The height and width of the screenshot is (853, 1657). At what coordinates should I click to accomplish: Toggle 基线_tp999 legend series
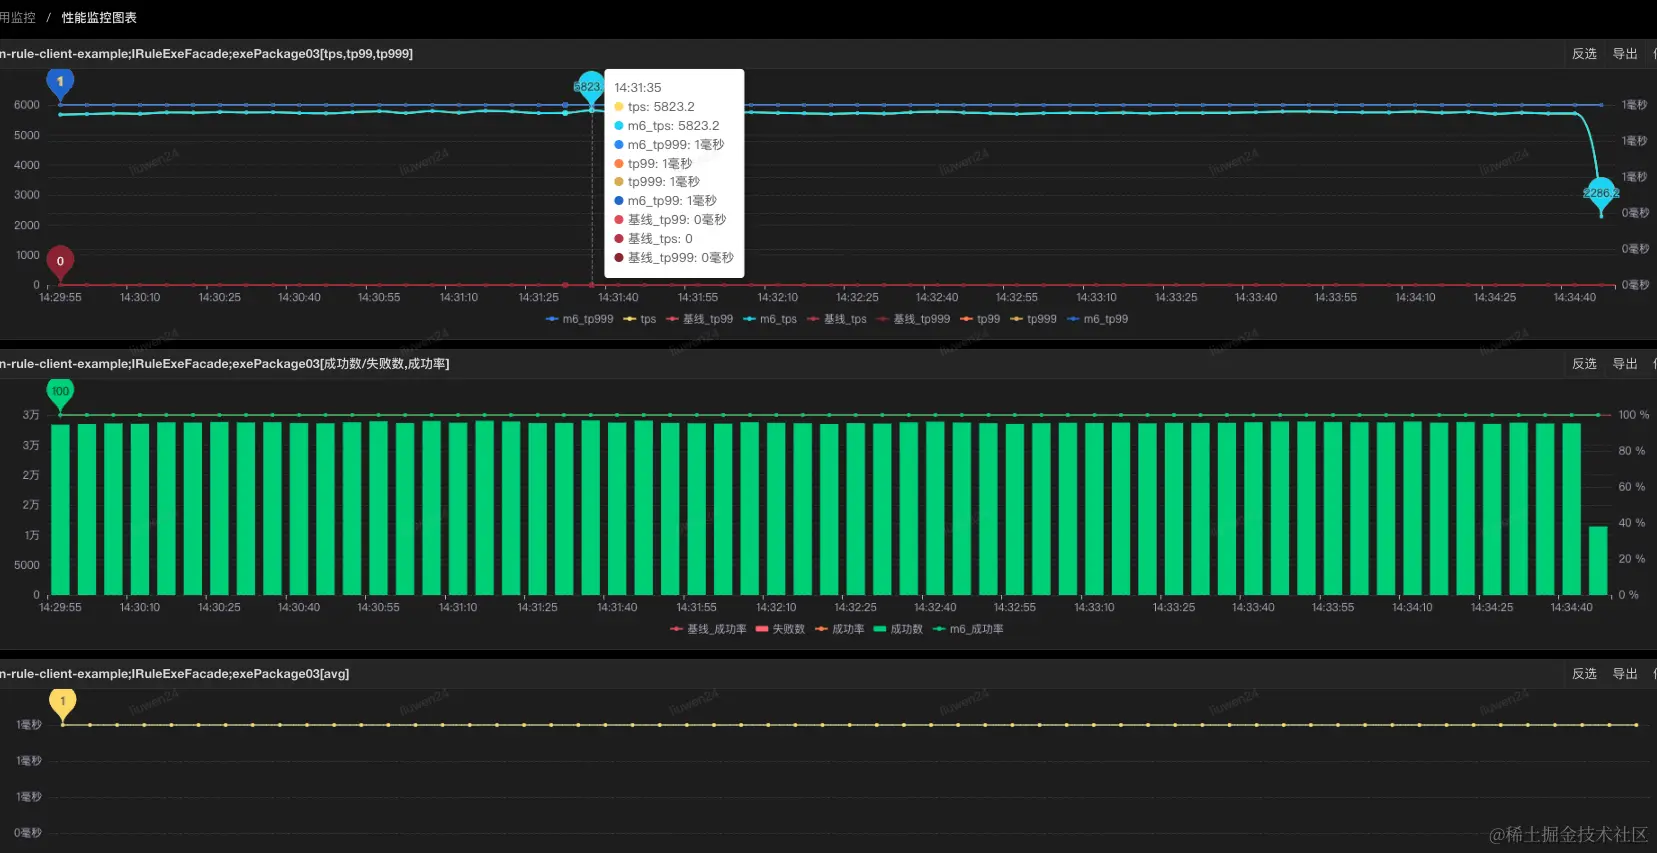[913, 319]
